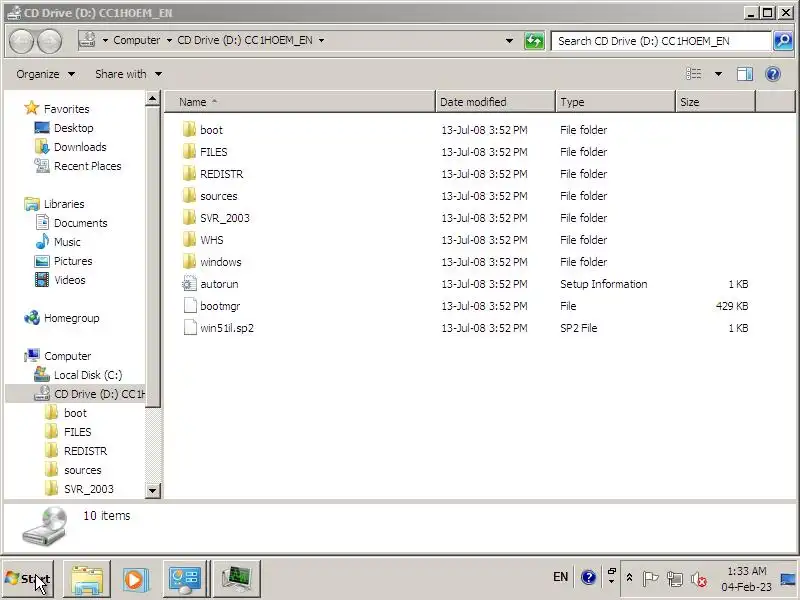Open the Share with dropdown menu
This screenshot has height=600, width=800.
[128, 74]
